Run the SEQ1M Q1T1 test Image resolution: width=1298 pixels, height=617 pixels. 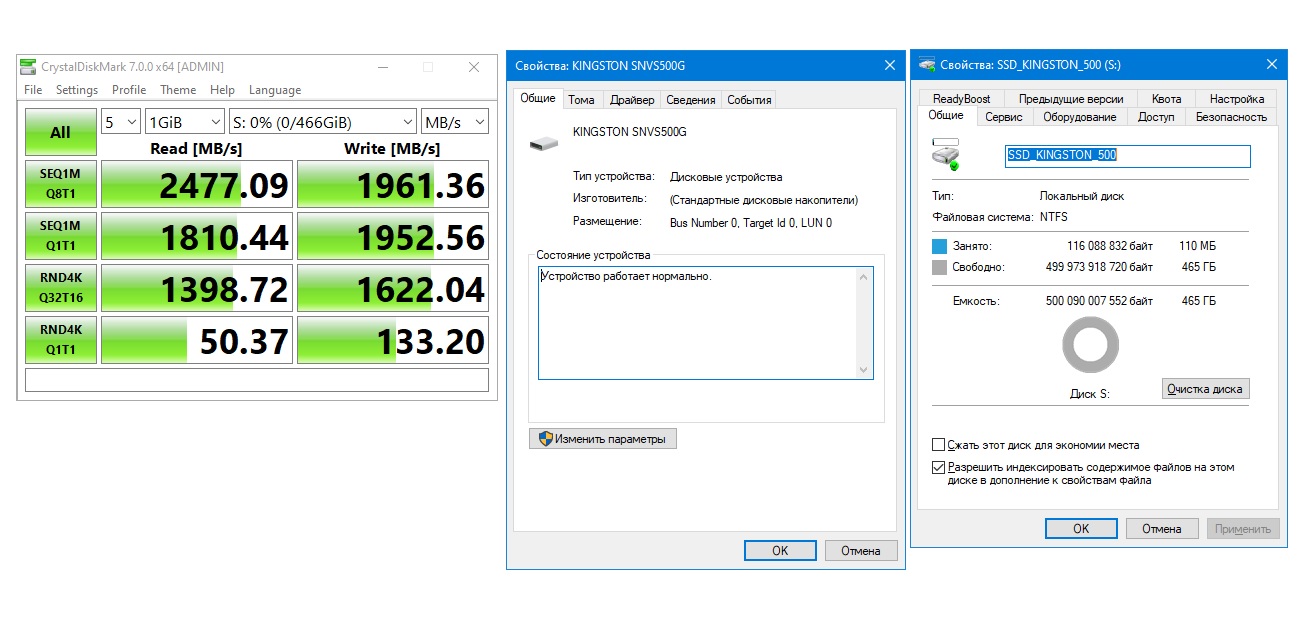61,236
